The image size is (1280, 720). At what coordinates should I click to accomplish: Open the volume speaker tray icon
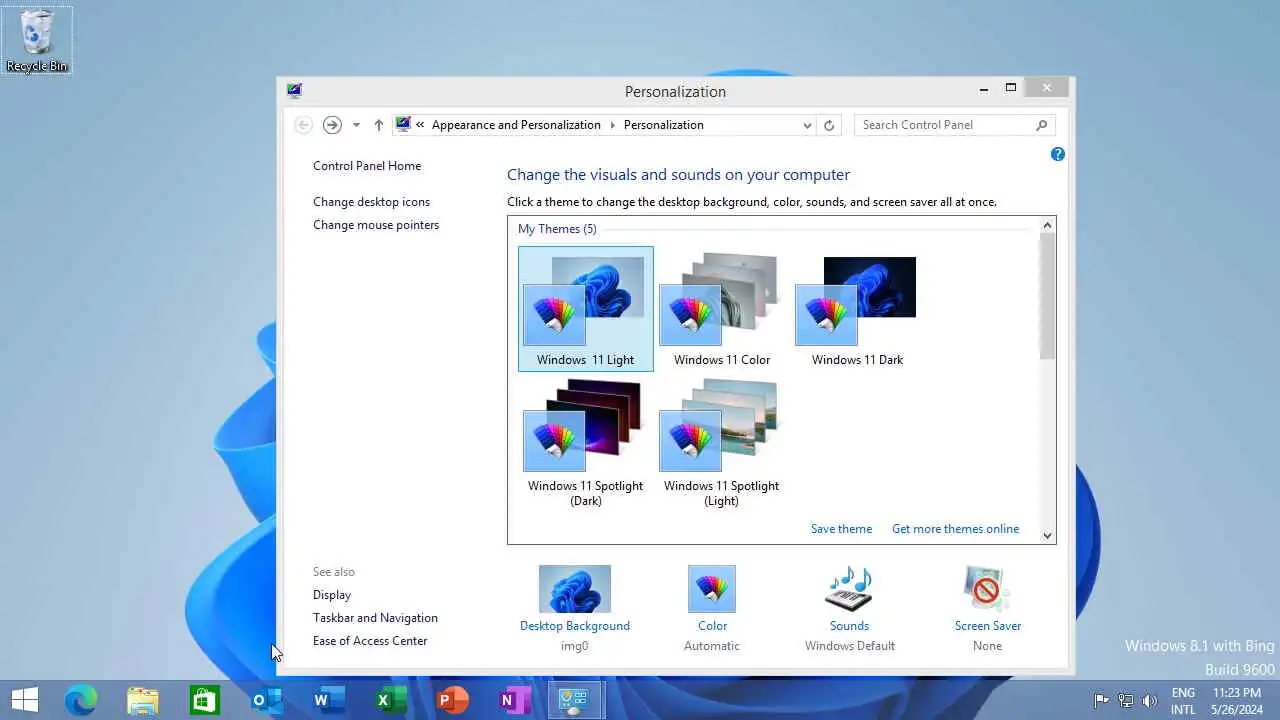1150,700
